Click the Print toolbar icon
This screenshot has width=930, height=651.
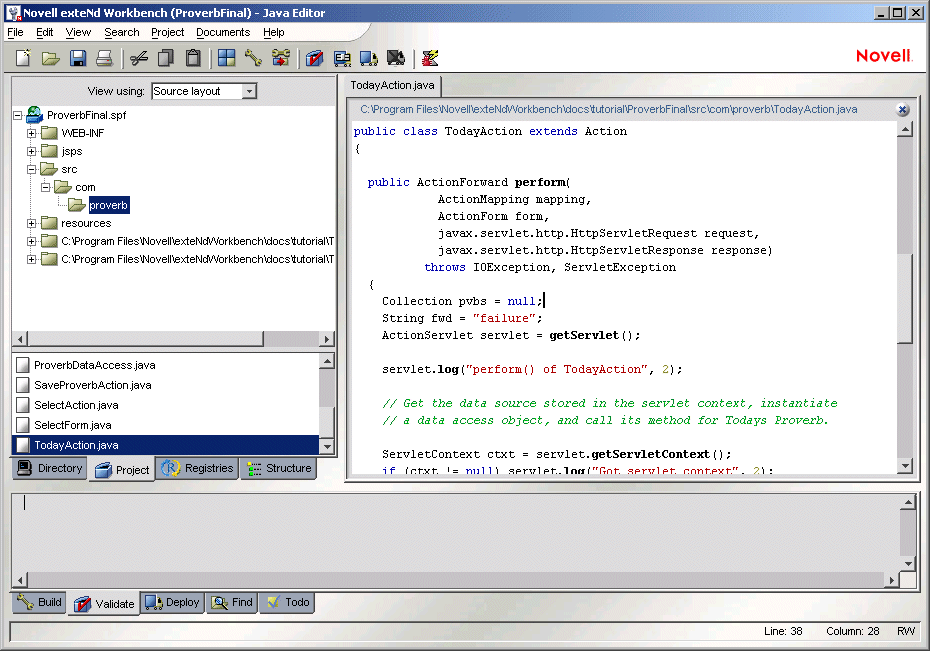(104, 58)
